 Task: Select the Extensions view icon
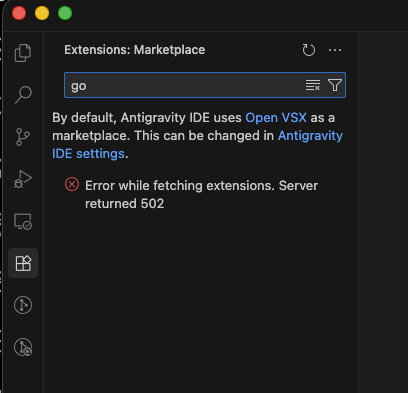(x=23, y=263)
